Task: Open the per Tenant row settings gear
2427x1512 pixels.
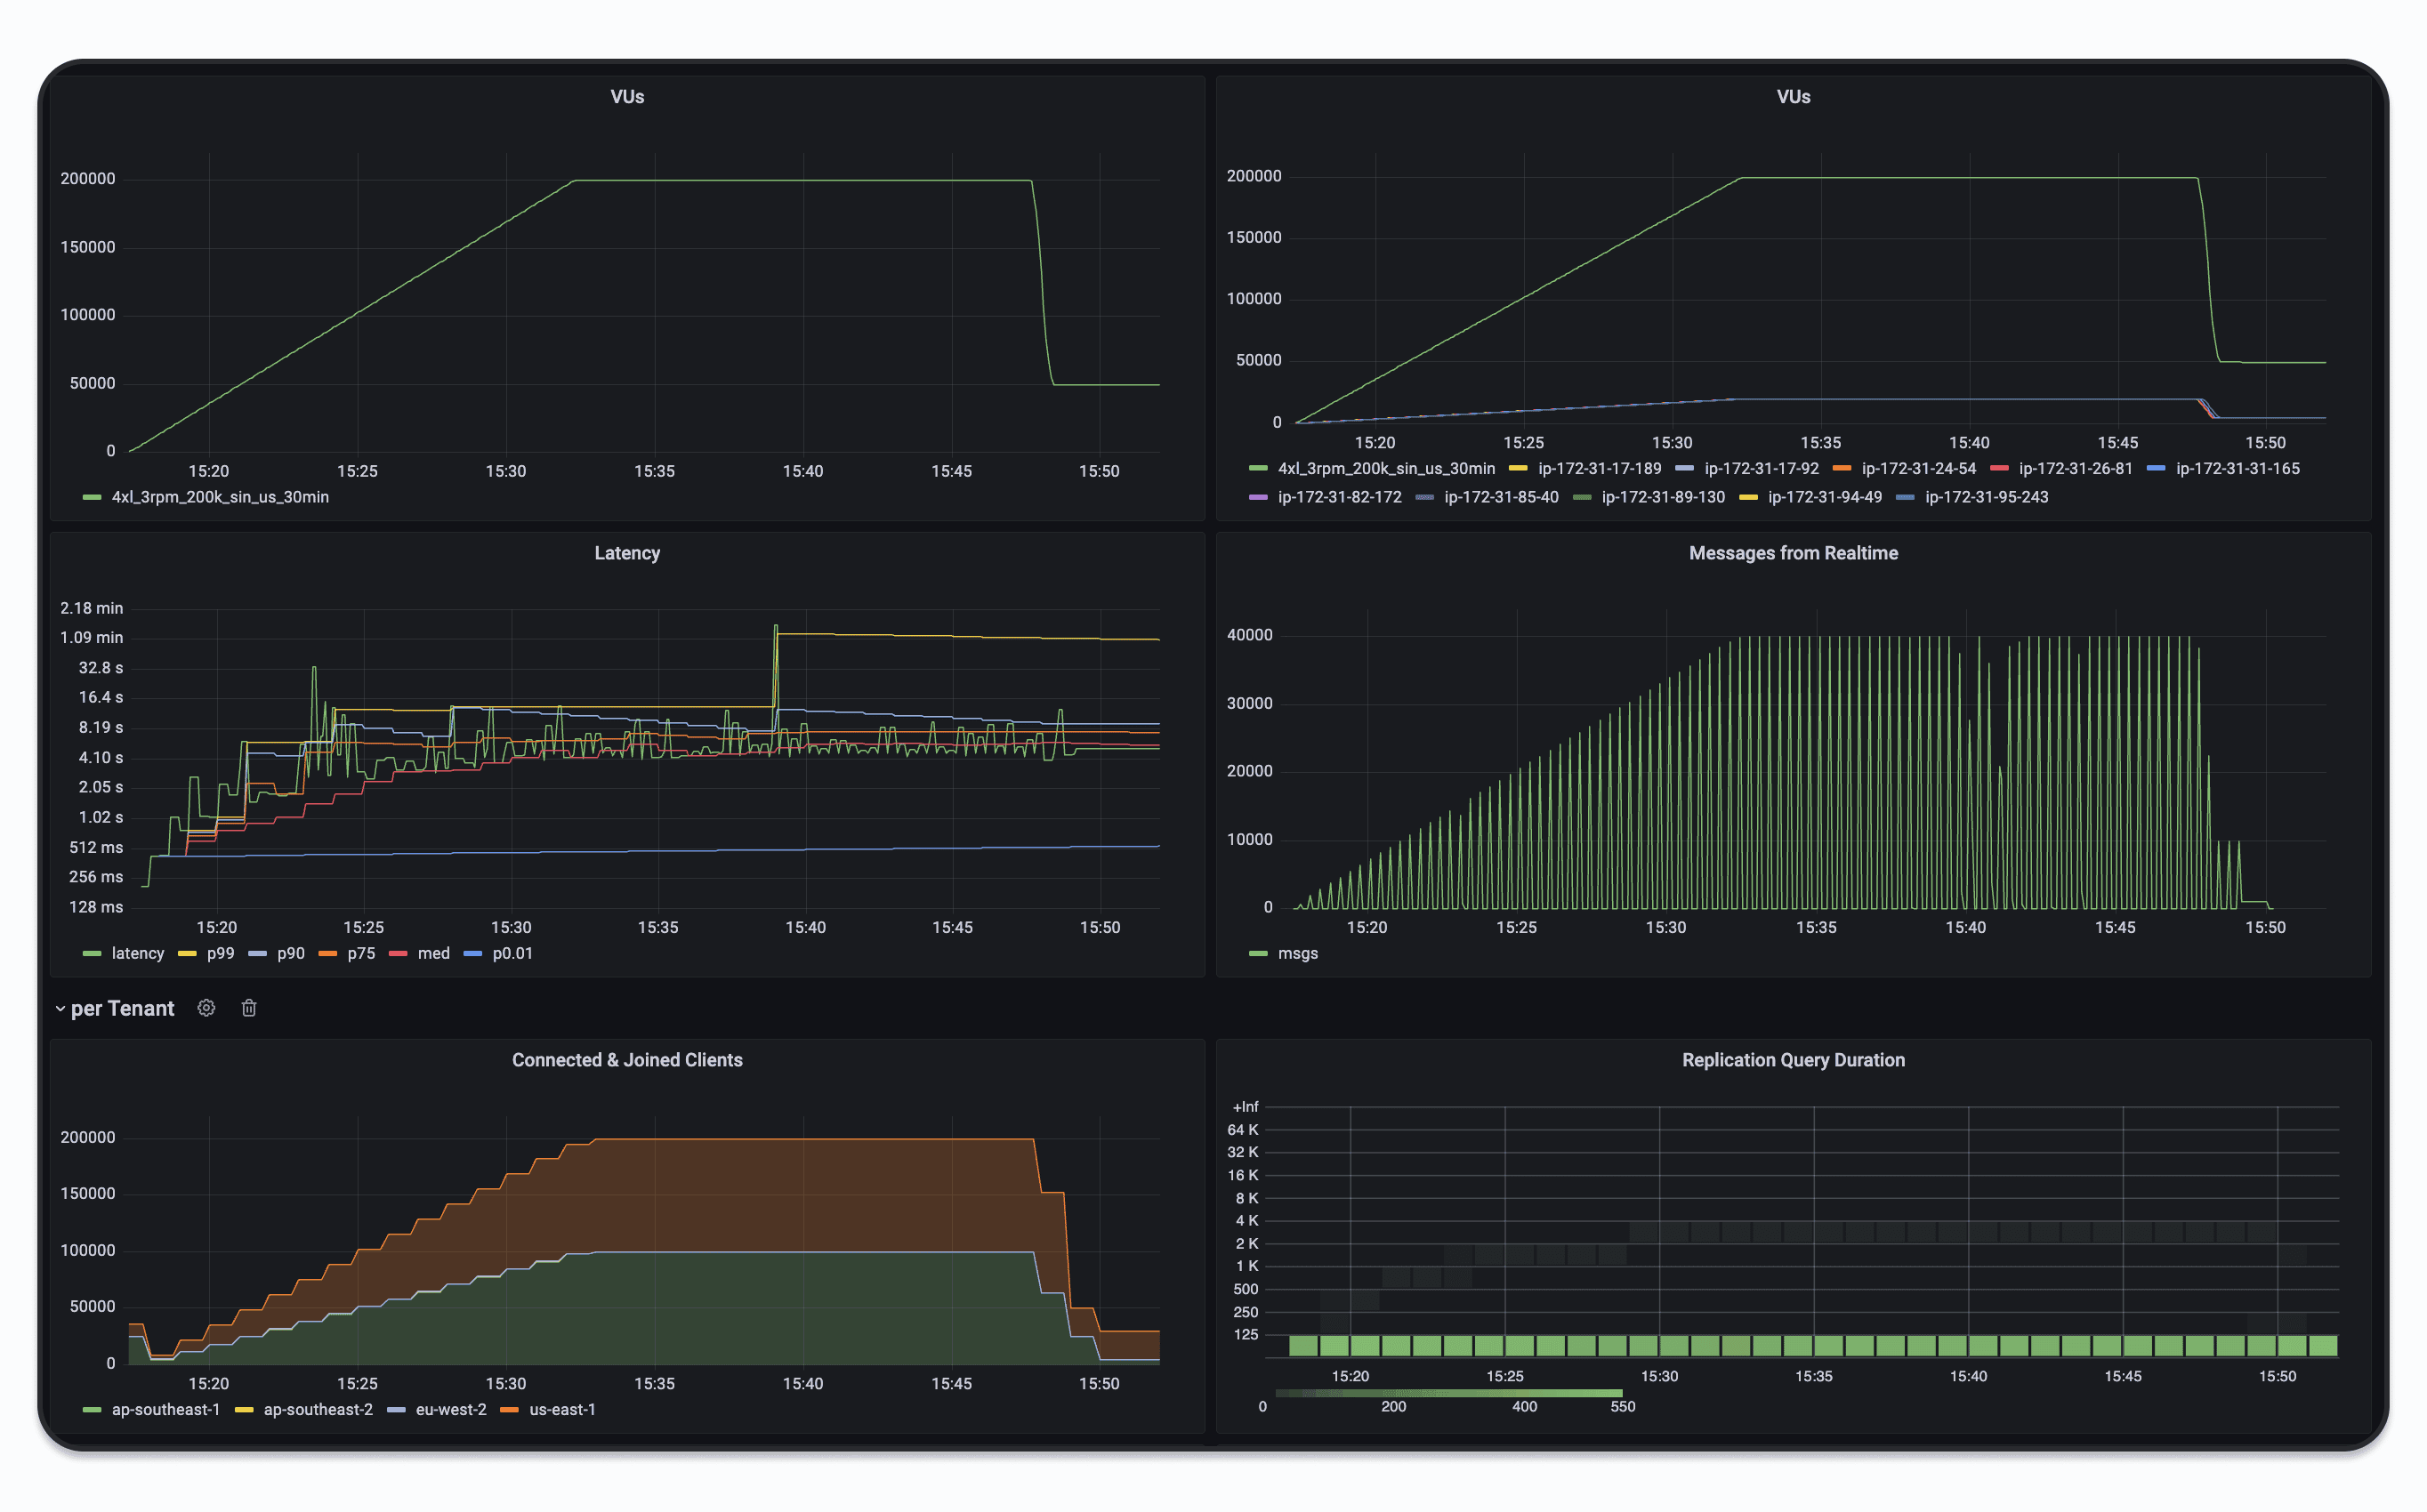Action: click(x=206, y=1008)
